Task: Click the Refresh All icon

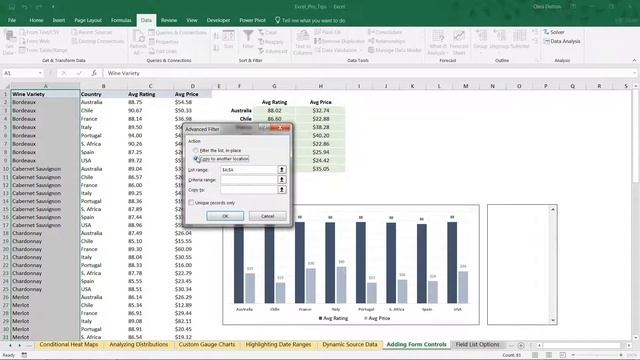Action: (138, 37)
